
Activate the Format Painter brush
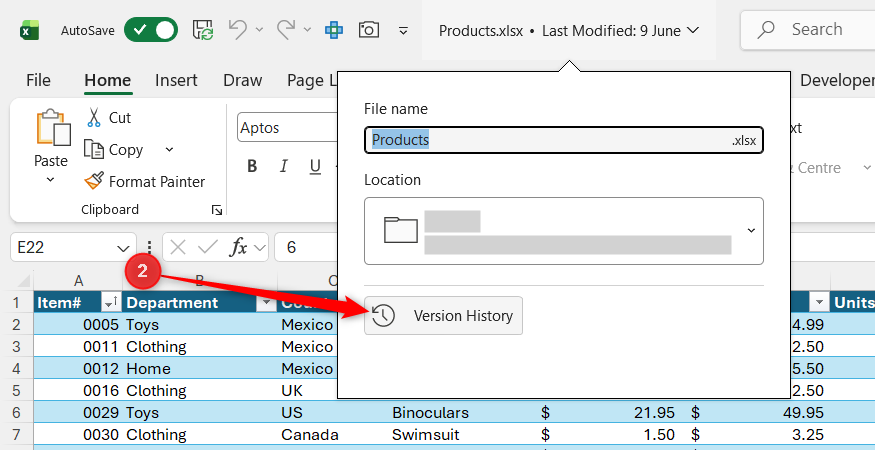coord(145,181)
